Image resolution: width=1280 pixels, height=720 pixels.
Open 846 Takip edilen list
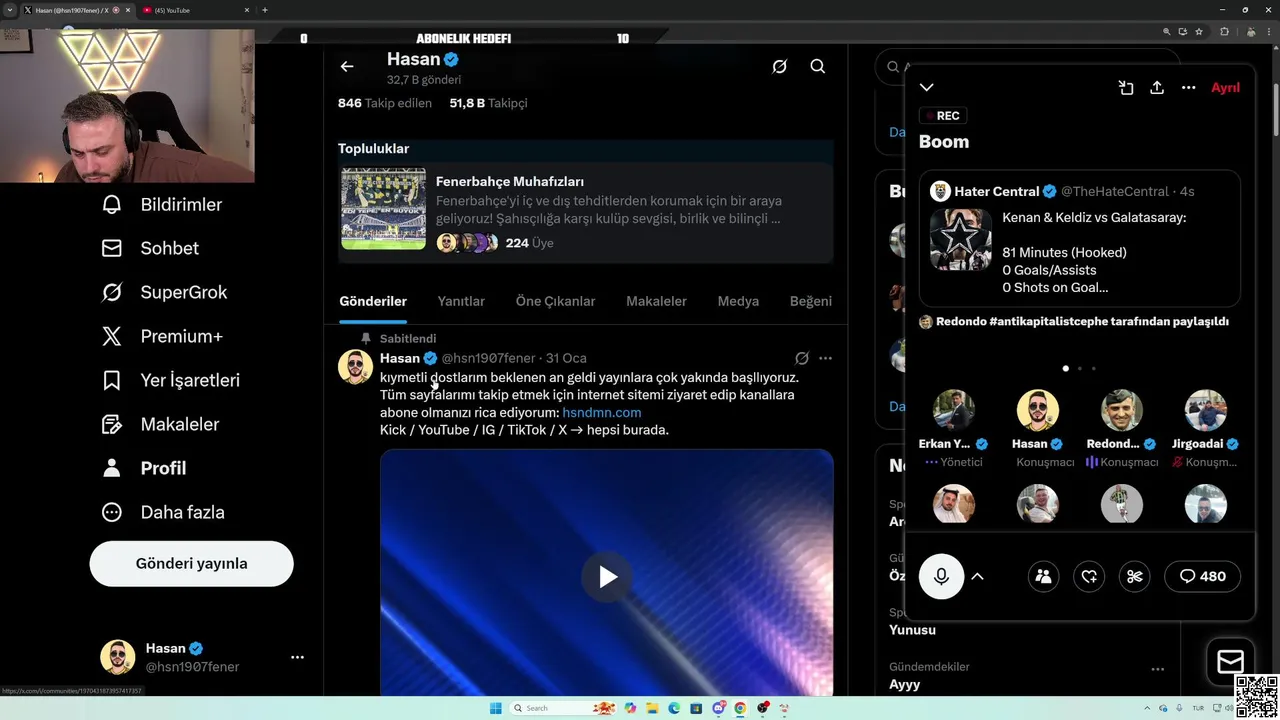(385, 103)
